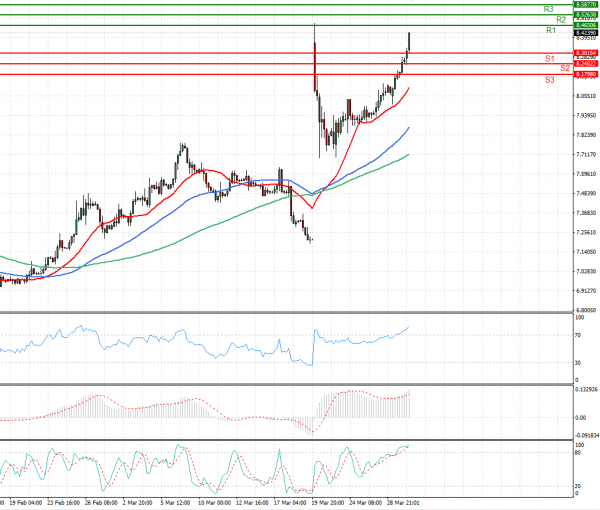Click the 5 Mar 12:00 date label
Image resolution: width=600 pixels, height=510 pixels.
(x=175, y=503)
